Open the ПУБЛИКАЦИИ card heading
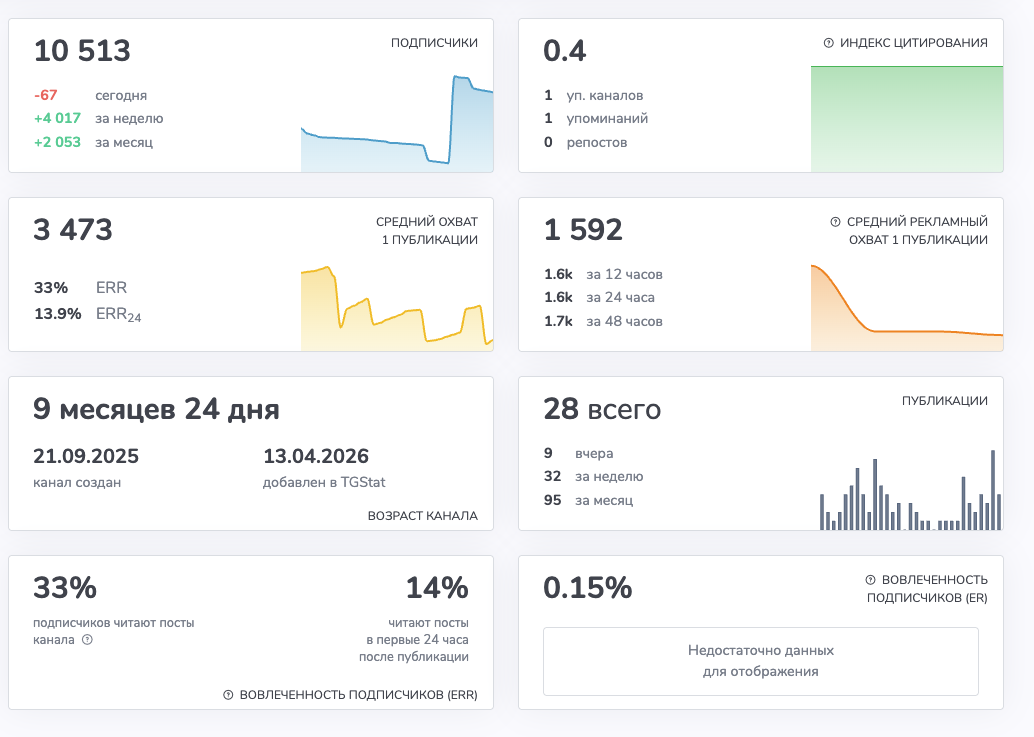This screenshot has height=737, width=1034. tap(944, 401)
